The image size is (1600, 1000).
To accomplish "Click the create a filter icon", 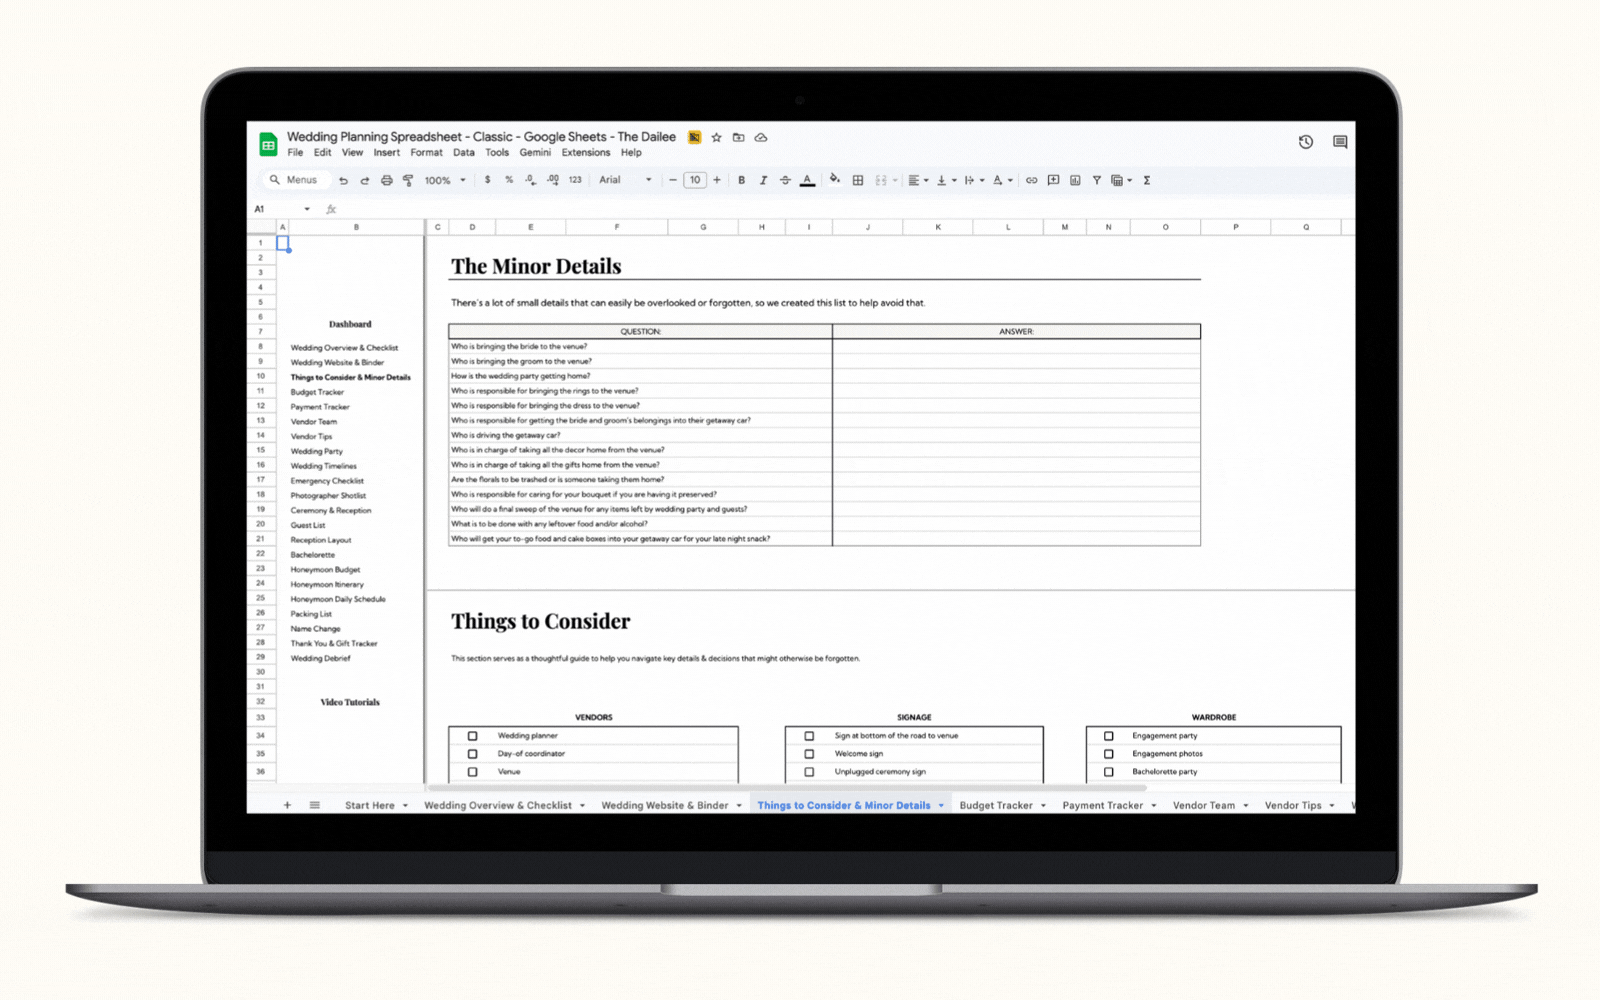I will (1097, 180).
